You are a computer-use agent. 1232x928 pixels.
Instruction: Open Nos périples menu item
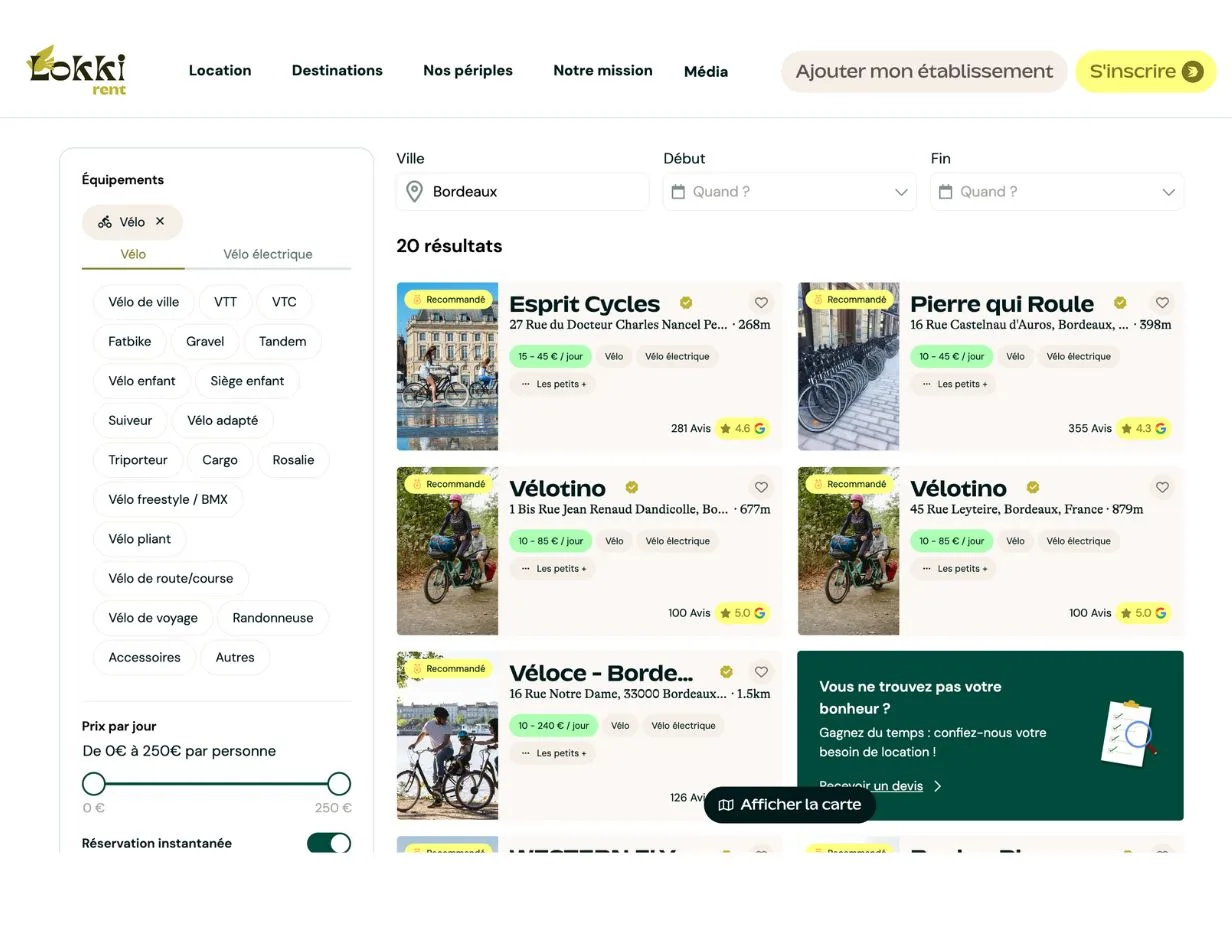pos(468,70)
